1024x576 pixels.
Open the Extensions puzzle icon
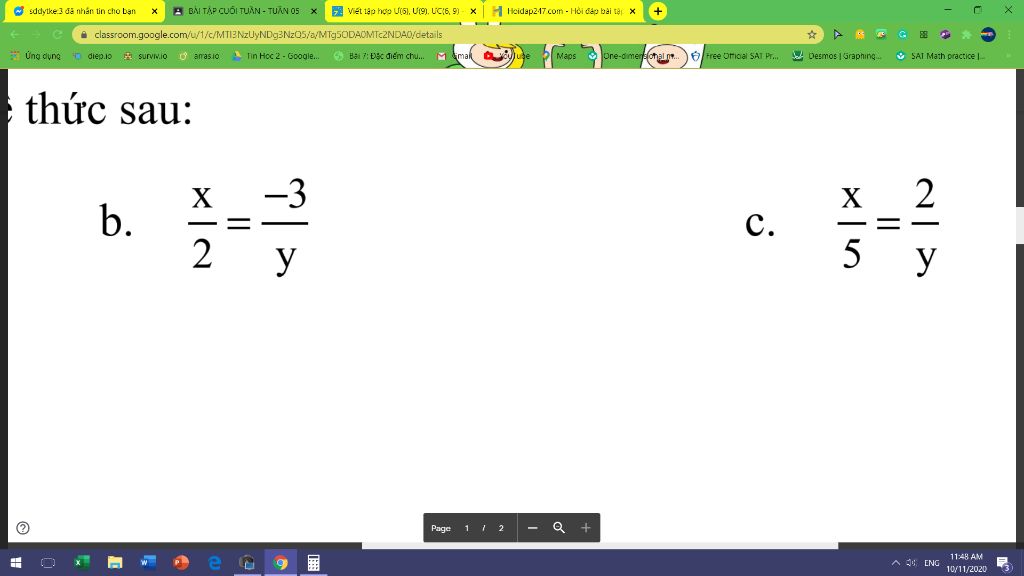click(967, 35)
